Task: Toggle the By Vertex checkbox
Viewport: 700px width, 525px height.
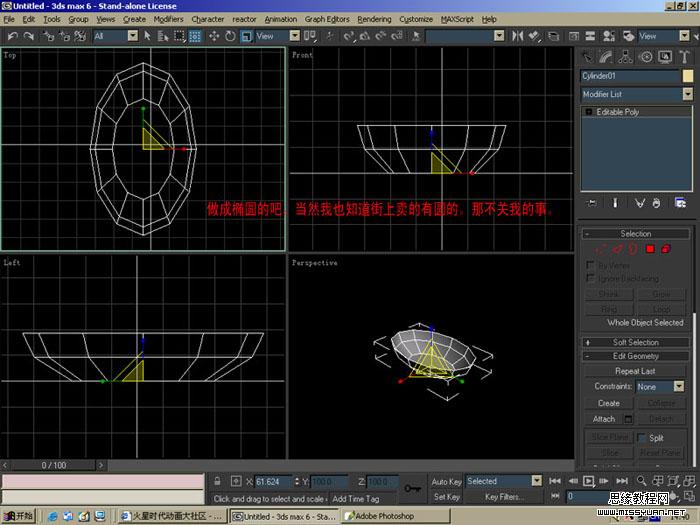Action: pyautogui.click(x=590, y=265)
